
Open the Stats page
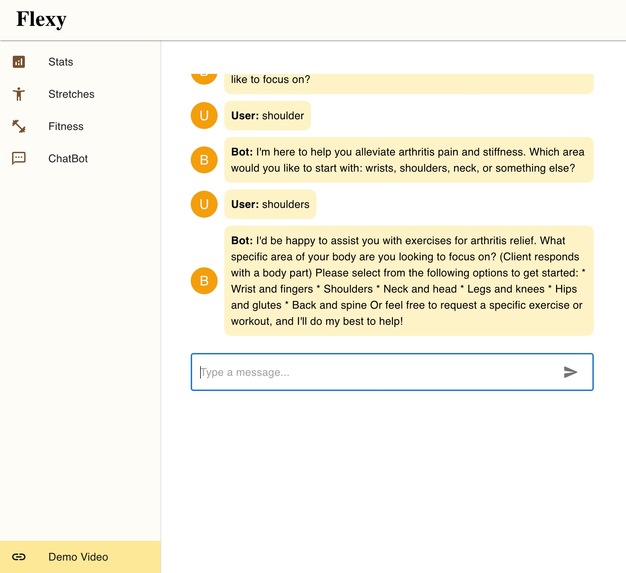point(80,62)
